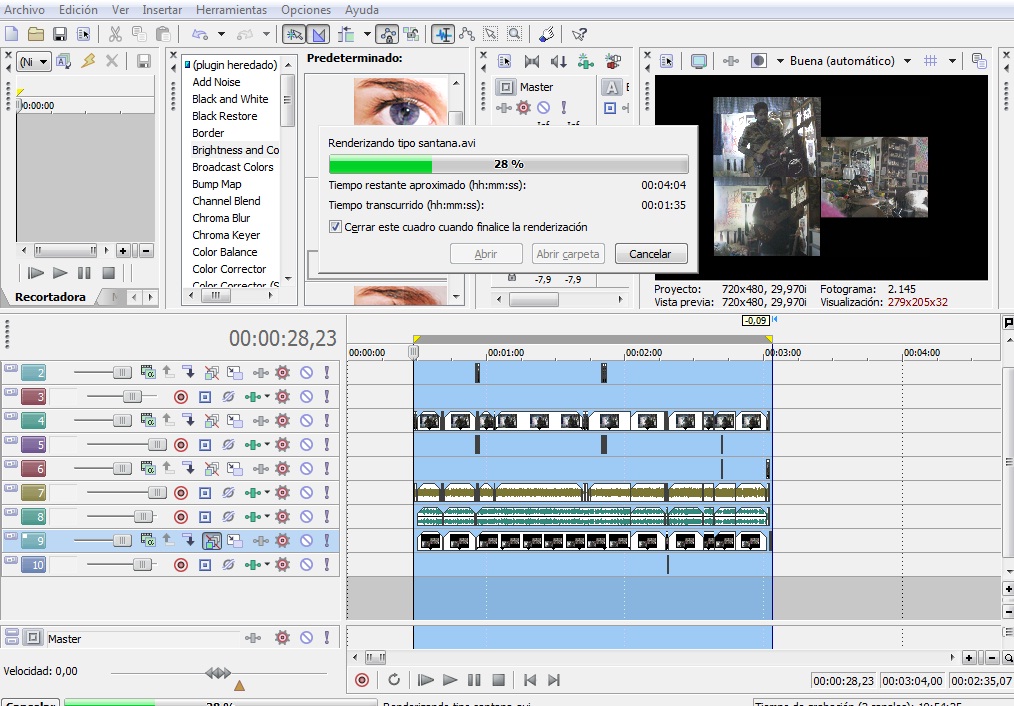Screen dimensions: 1014x706
Task: Click the record button in transport bar
Action: coord(362,680)
